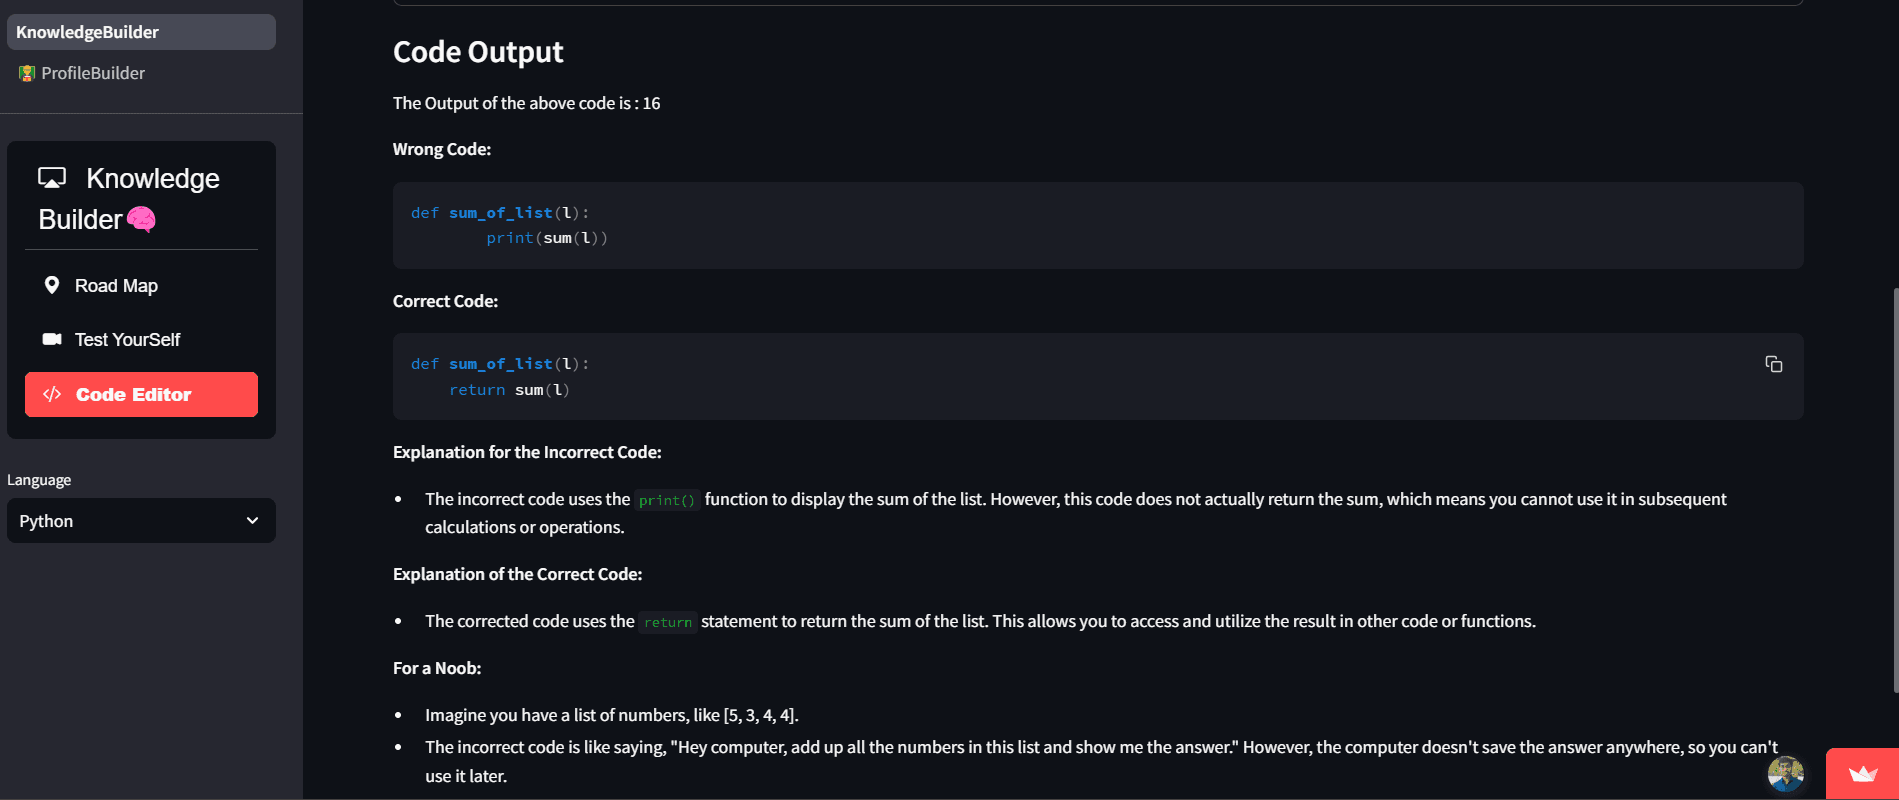1899x800 pixels.
Task: Click the Road Map pin icon
Action: (52, 285)
